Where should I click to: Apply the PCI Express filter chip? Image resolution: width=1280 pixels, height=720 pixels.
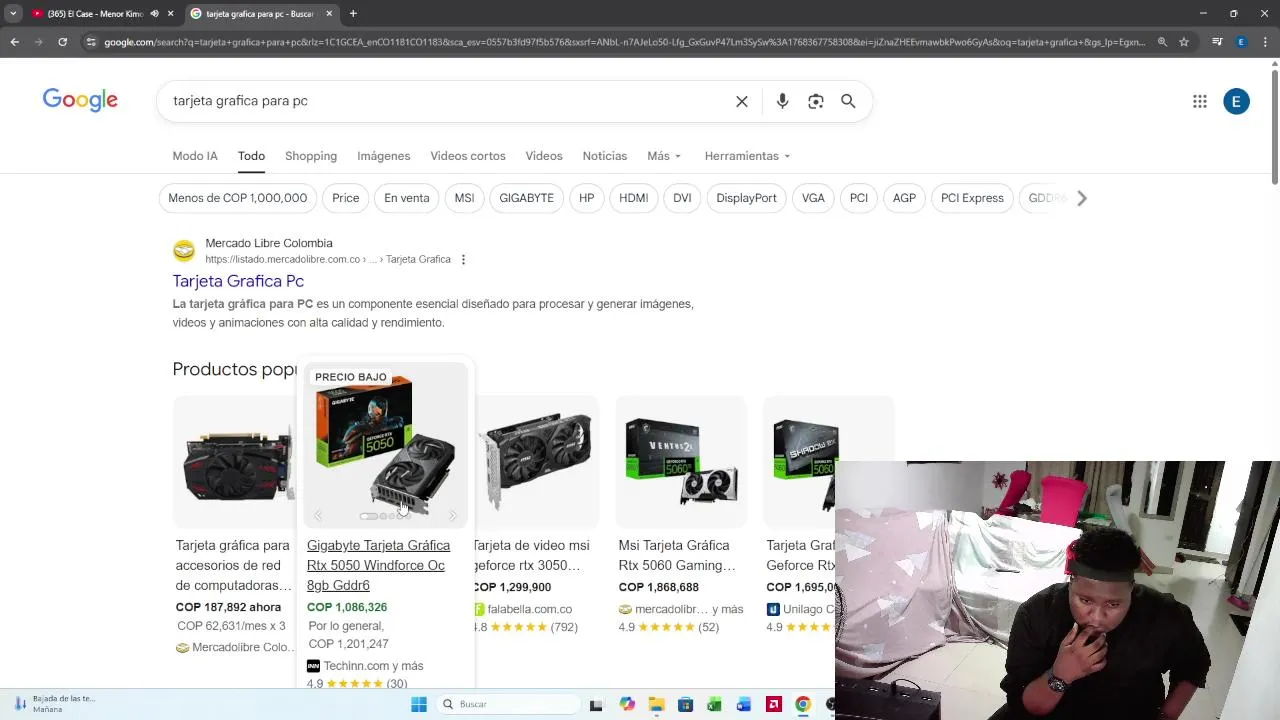click(972, 198)
